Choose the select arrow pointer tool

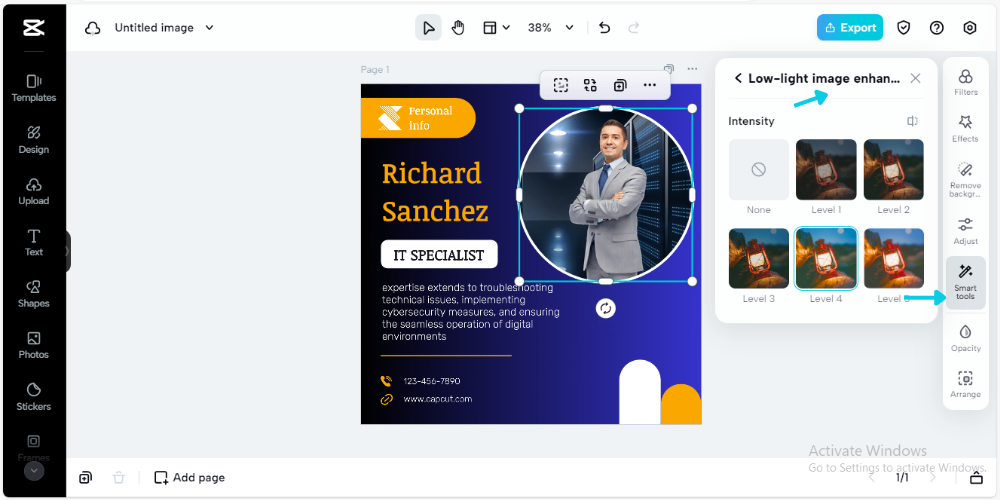429,28
